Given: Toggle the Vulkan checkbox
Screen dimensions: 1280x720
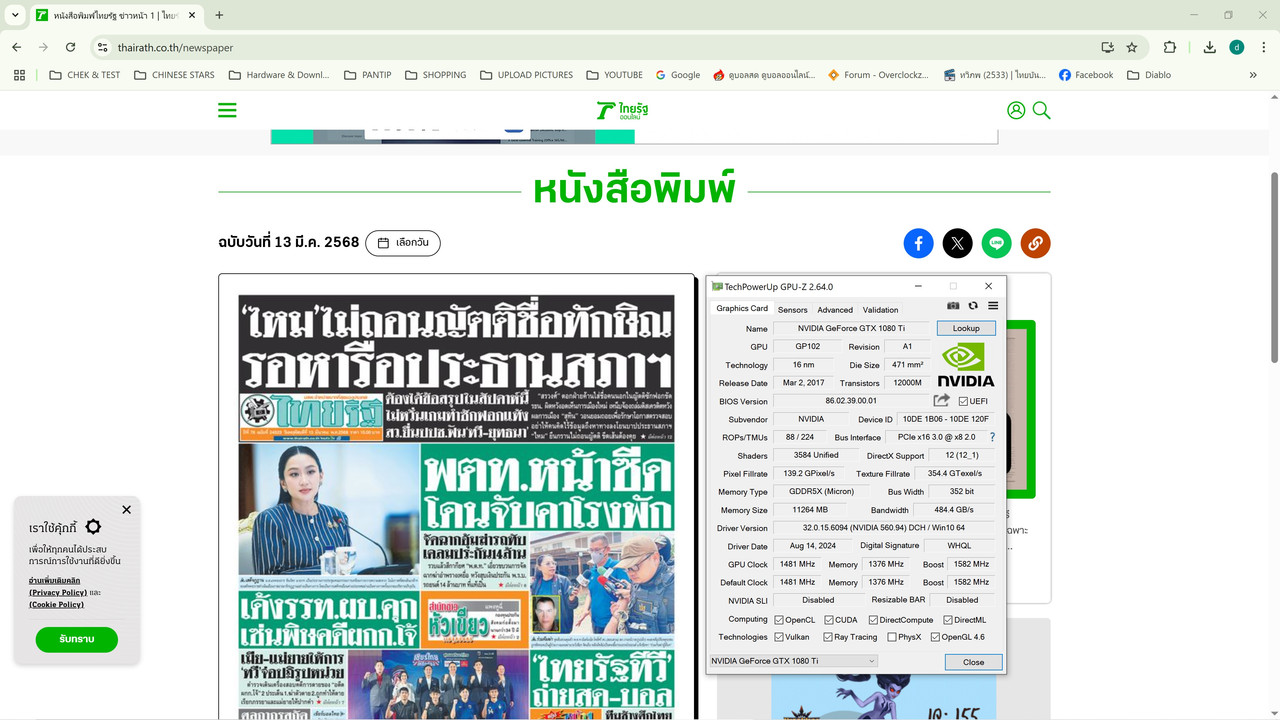Looking at the screenshot, I should (x=779, y=637).
